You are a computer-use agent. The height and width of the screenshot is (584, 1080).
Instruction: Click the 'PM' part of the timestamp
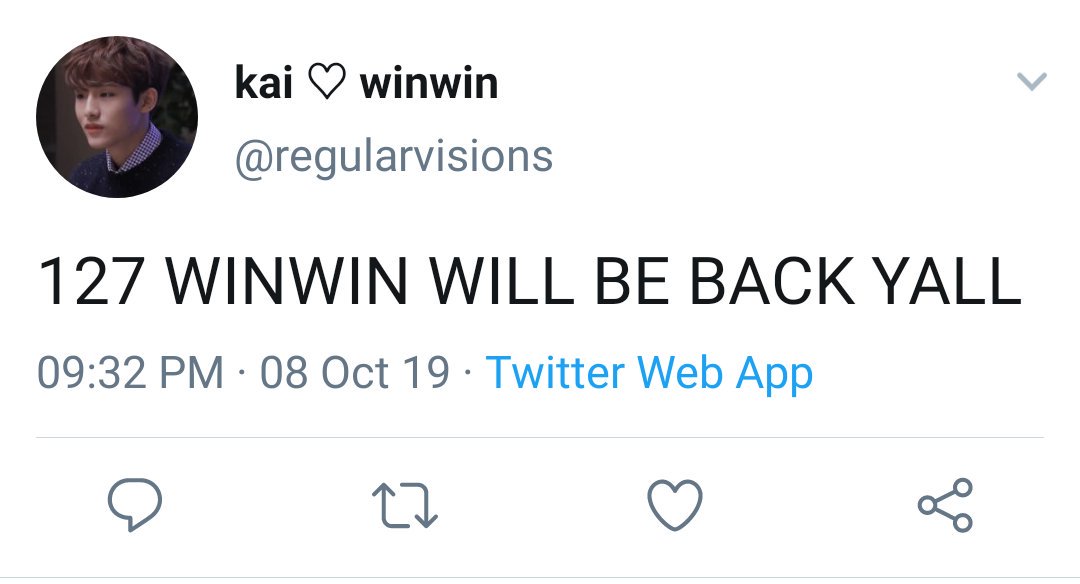pos(191,373)
